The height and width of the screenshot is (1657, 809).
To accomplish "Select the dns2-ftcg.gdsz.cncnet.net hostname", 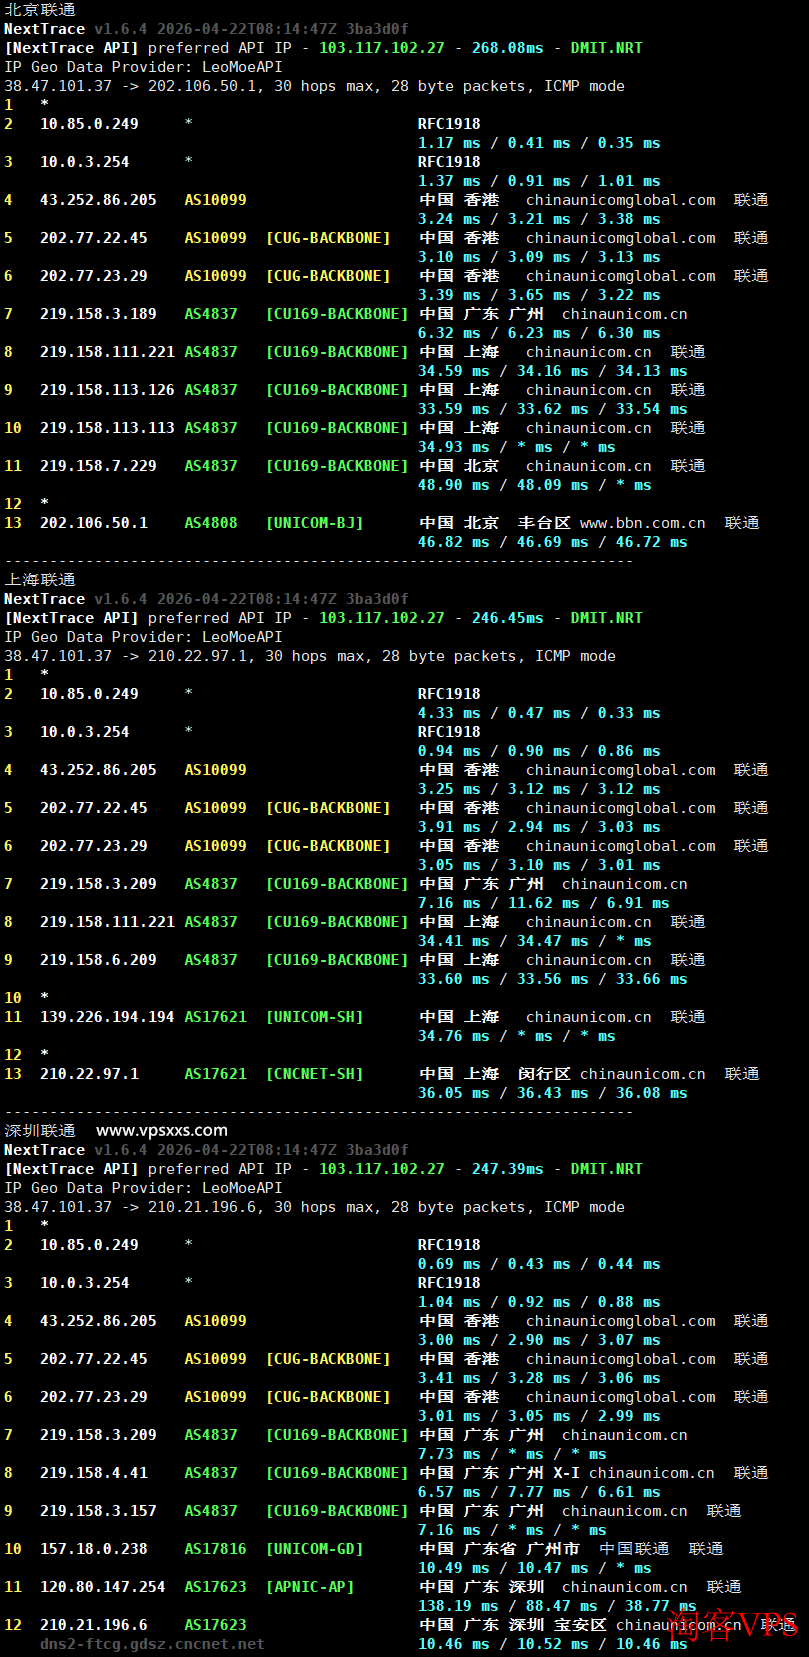I will point(152,1644).
